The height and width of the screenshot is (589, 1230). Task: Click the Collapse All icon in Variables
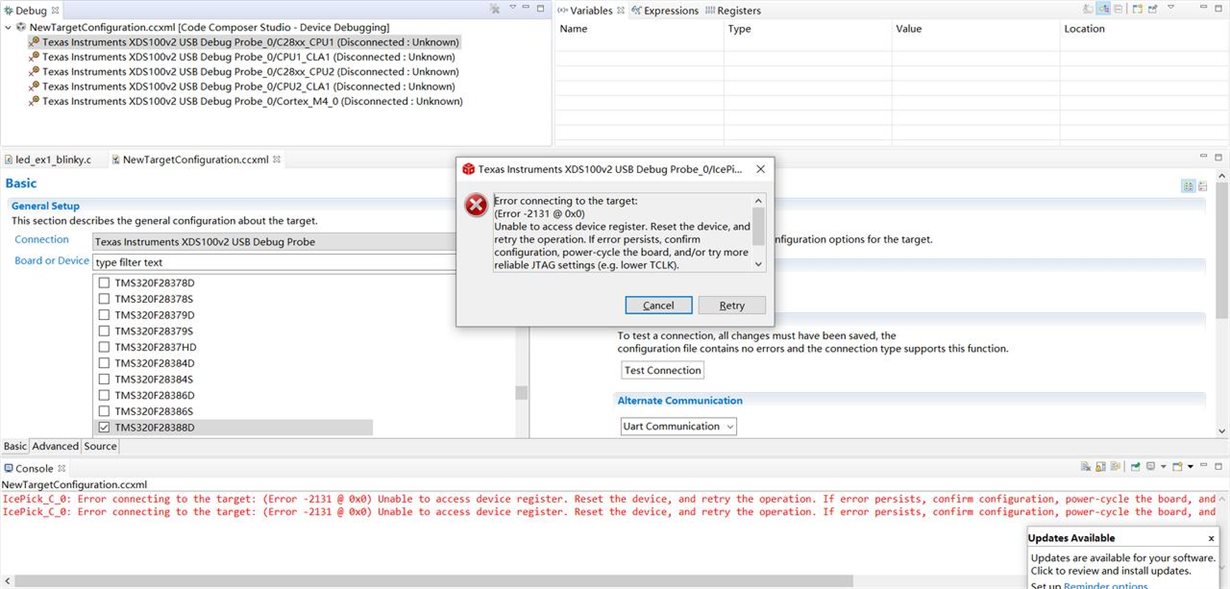click(1118, 8)
